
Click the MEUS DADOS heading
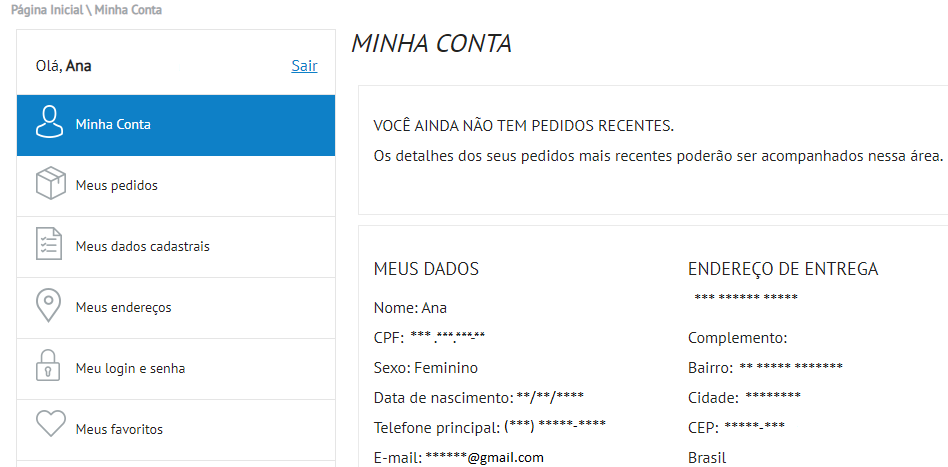click(426, 269)
